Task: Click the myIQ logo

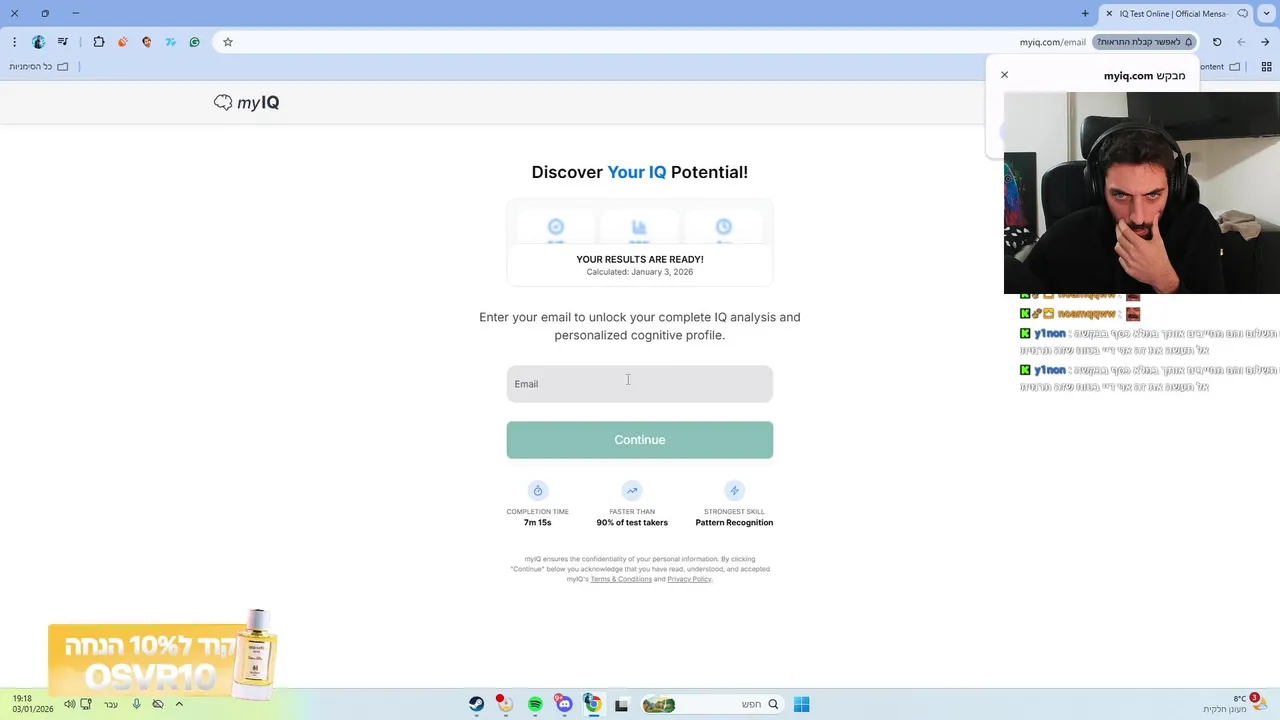Action: 246,102
